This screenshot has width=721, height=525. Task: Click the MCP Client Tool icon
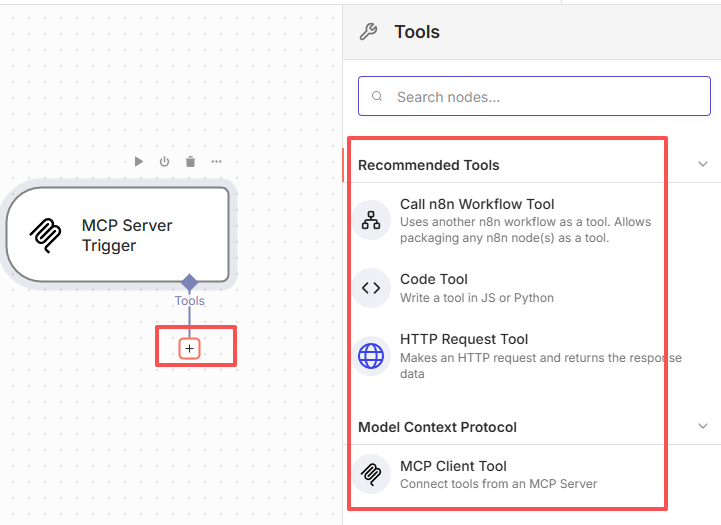pyautogui.click(x=371, y=473)
